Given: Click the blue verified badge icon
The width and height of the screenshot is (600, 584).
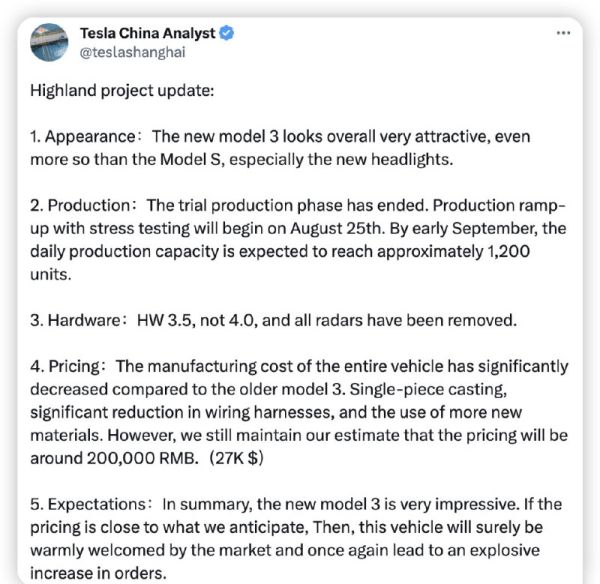Looking at the screenshot, I should [227, 32].
